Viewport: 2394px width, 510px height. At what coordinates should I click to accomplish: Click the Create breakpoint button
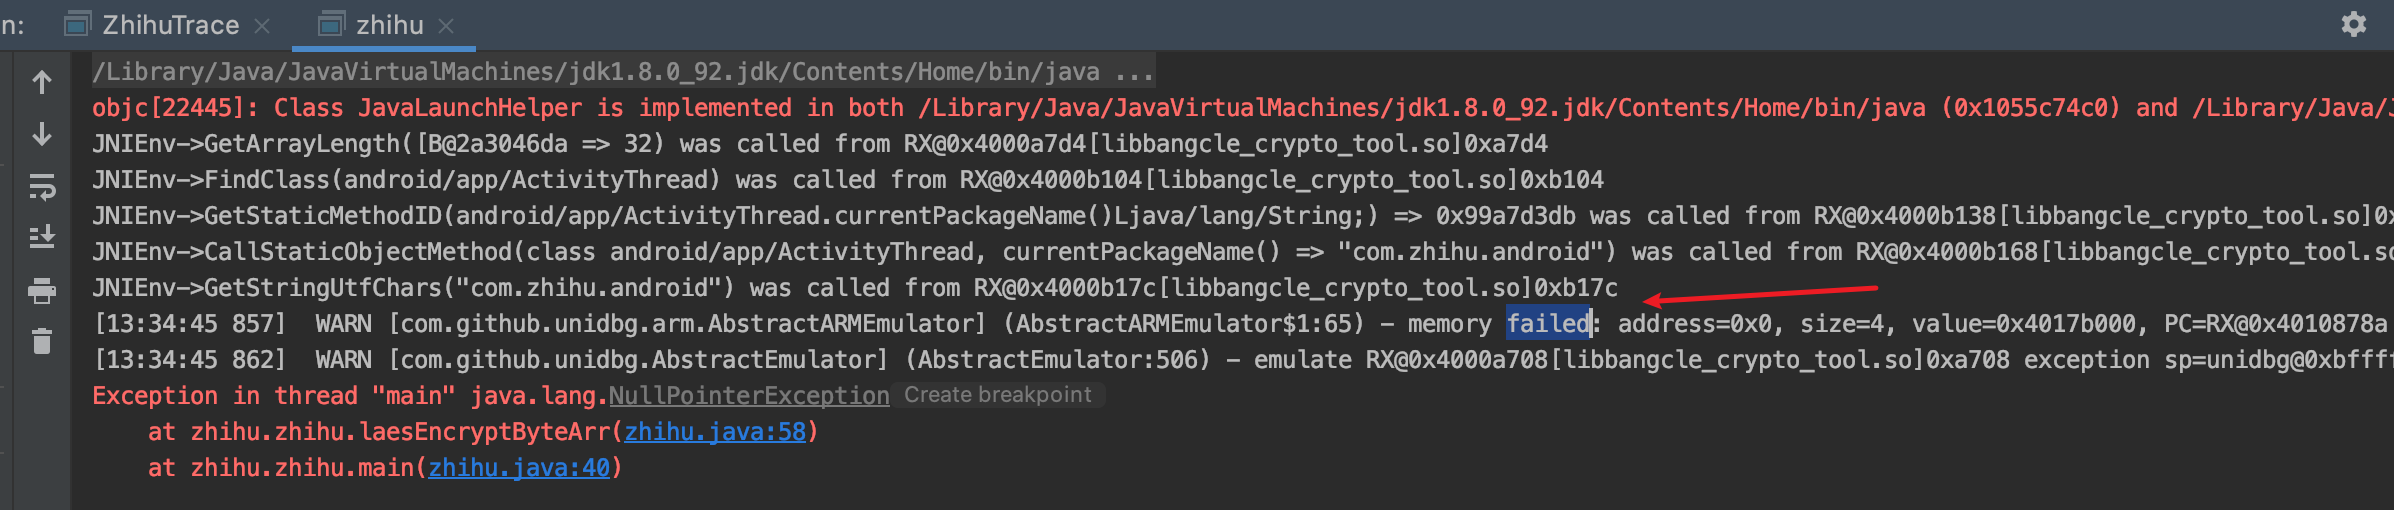click(997, 395)
